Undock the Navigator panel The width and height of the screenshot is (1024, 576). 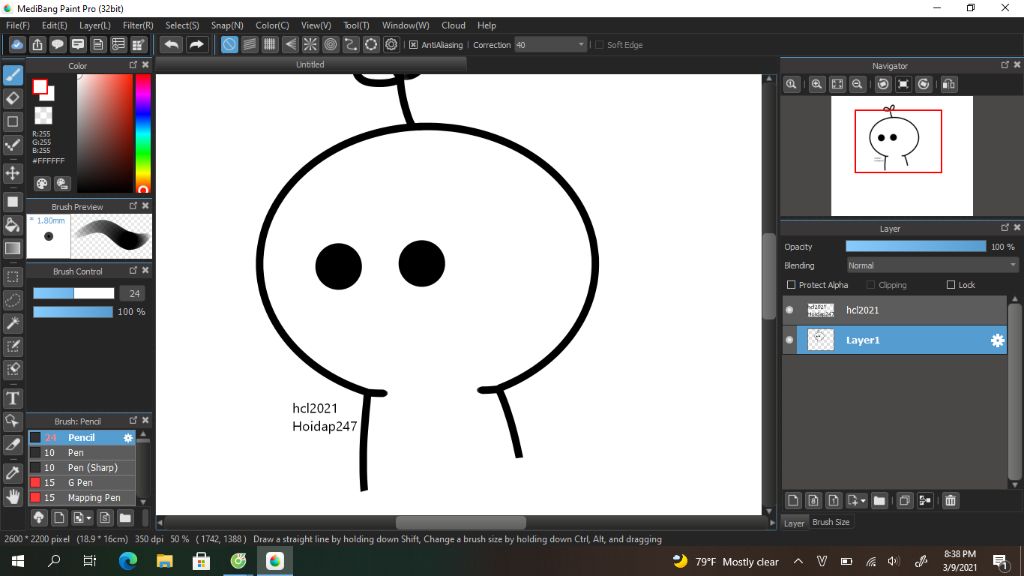coord(1004,65)
